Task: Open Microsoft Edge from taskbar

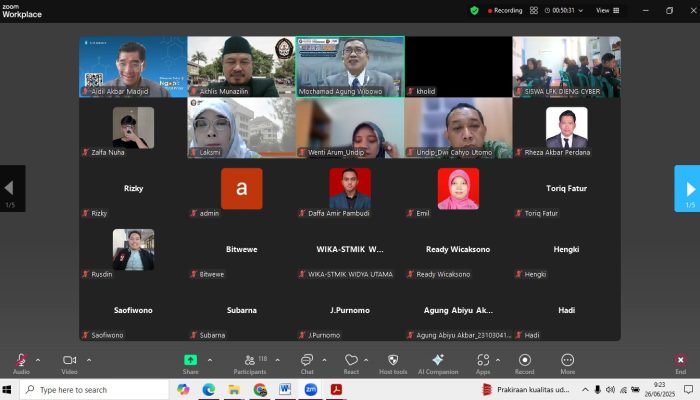Action: click(x=208, y=390)
